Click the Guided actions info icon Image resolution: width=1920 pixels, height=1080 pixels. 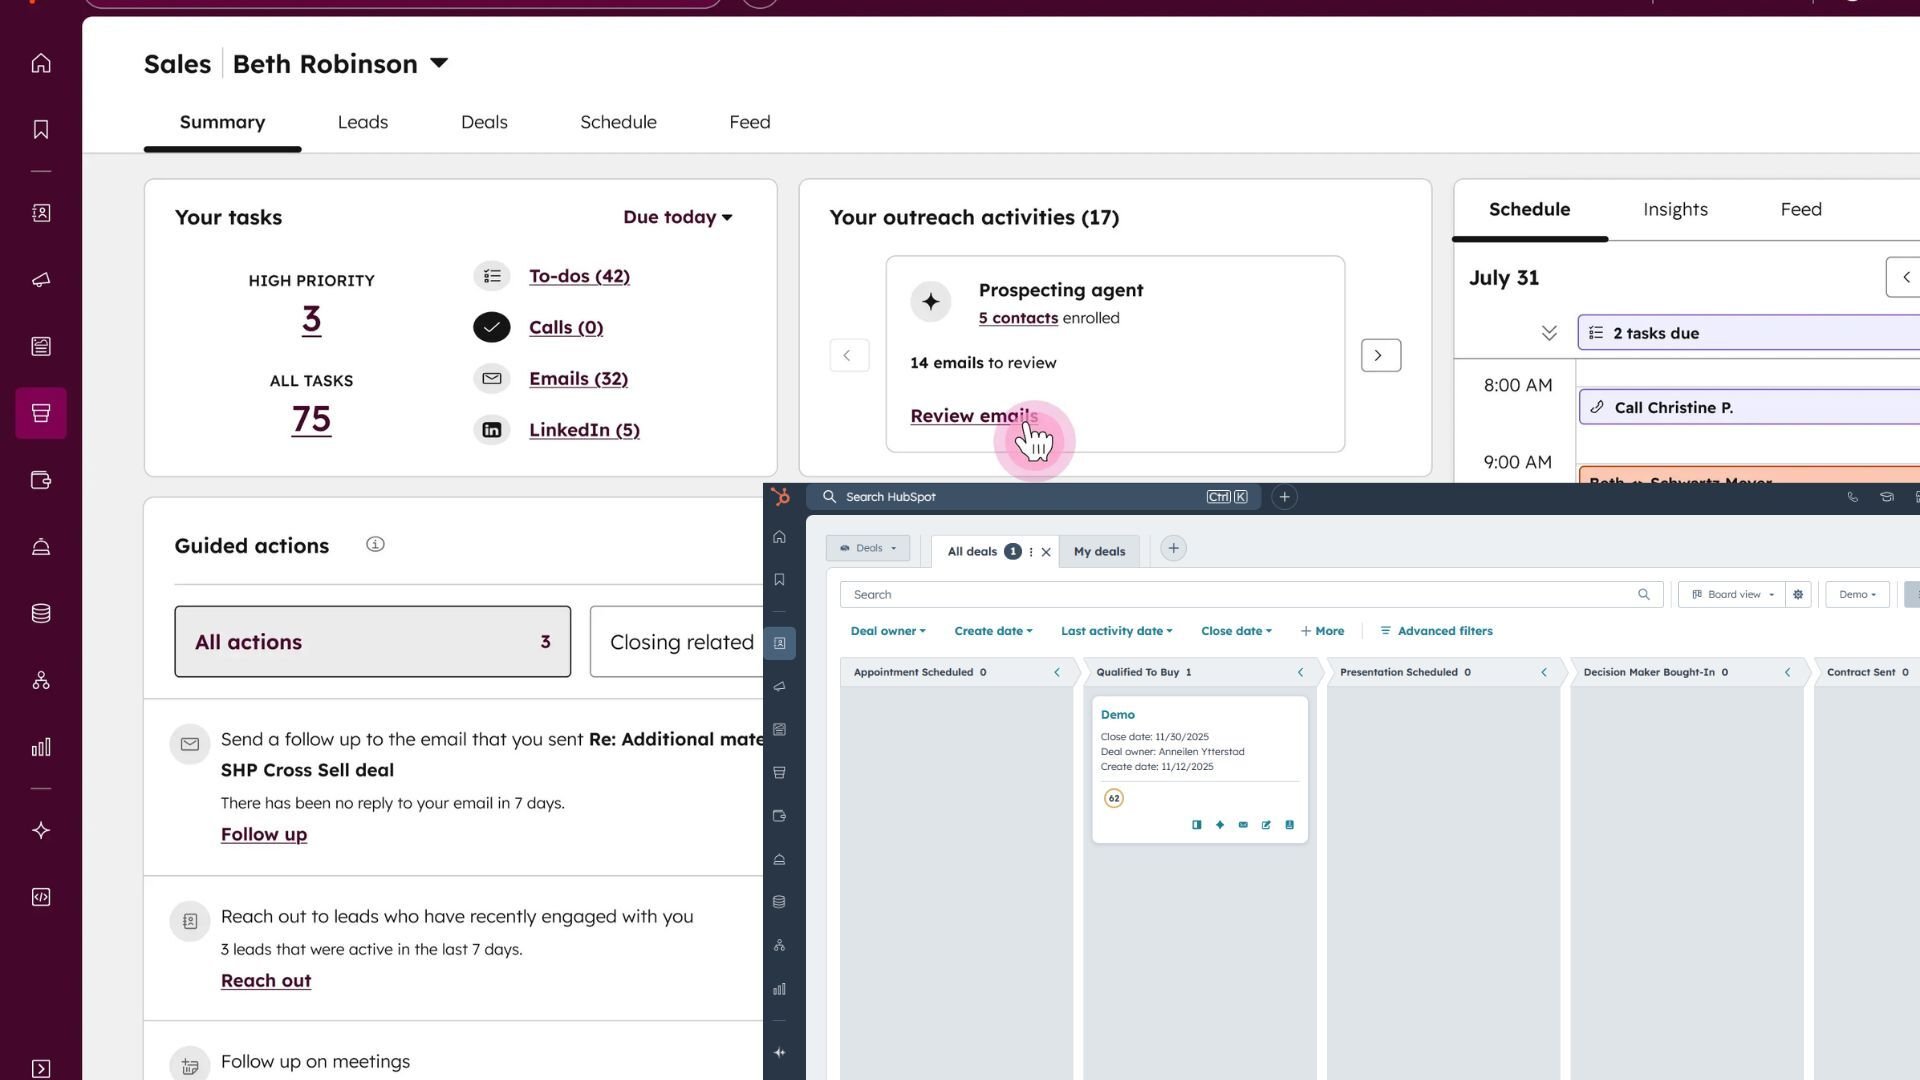pyautogui.click(x=375, y=545)
